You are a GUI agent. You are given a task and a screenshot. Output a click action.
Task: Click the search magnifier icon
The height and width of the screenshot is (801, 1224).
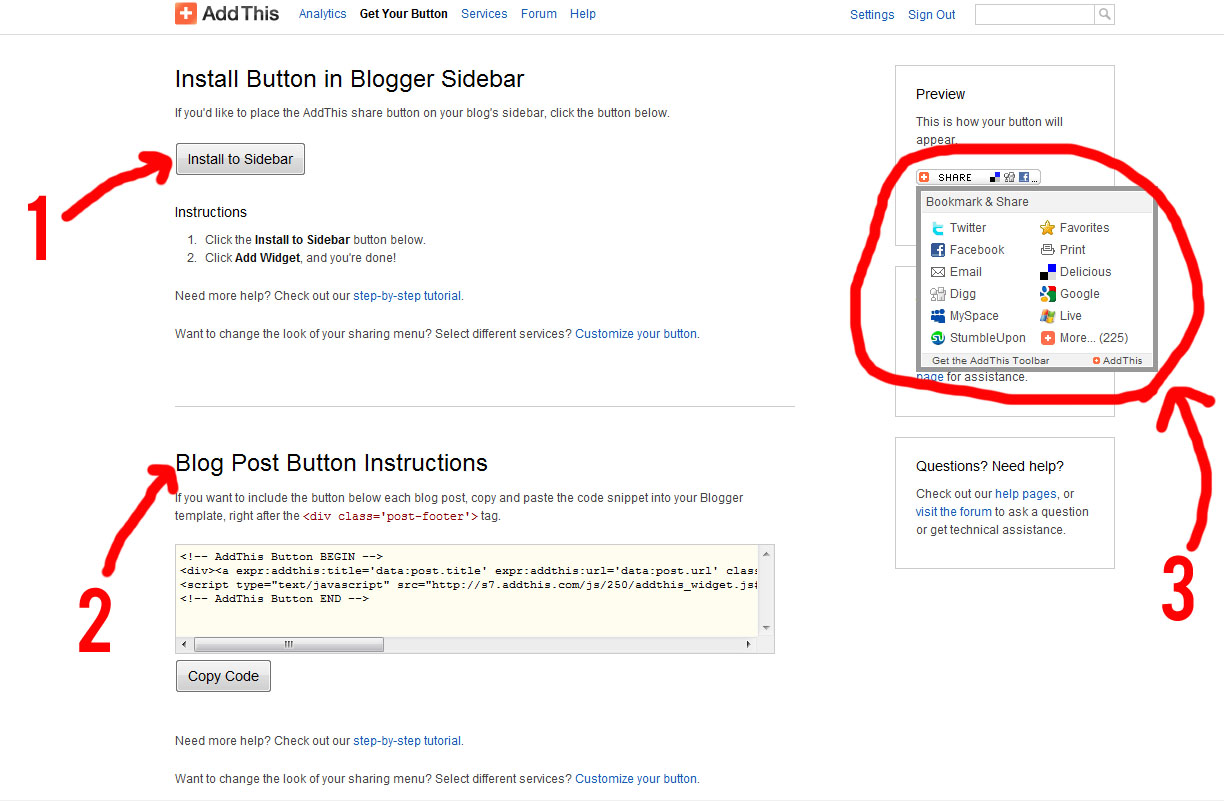tap(1104, 14)
